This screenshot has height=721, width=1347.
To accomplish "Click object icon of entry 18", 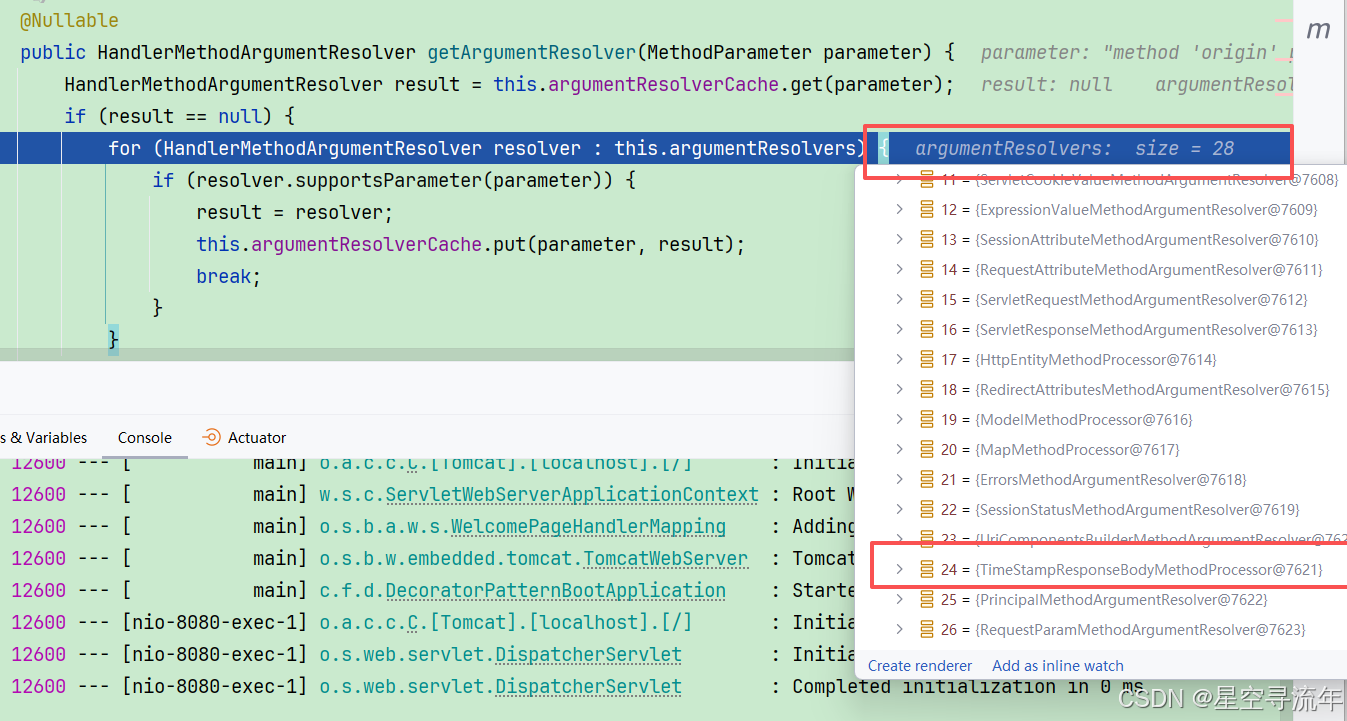I will tap(927, 389).
